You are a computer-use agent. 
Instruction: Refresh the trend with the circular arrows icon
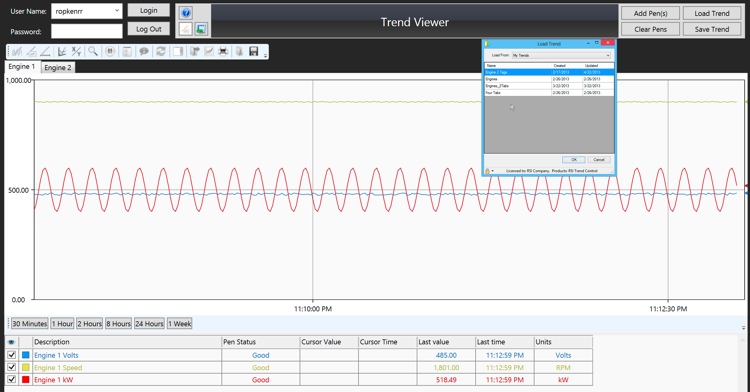tap(161, 51)
